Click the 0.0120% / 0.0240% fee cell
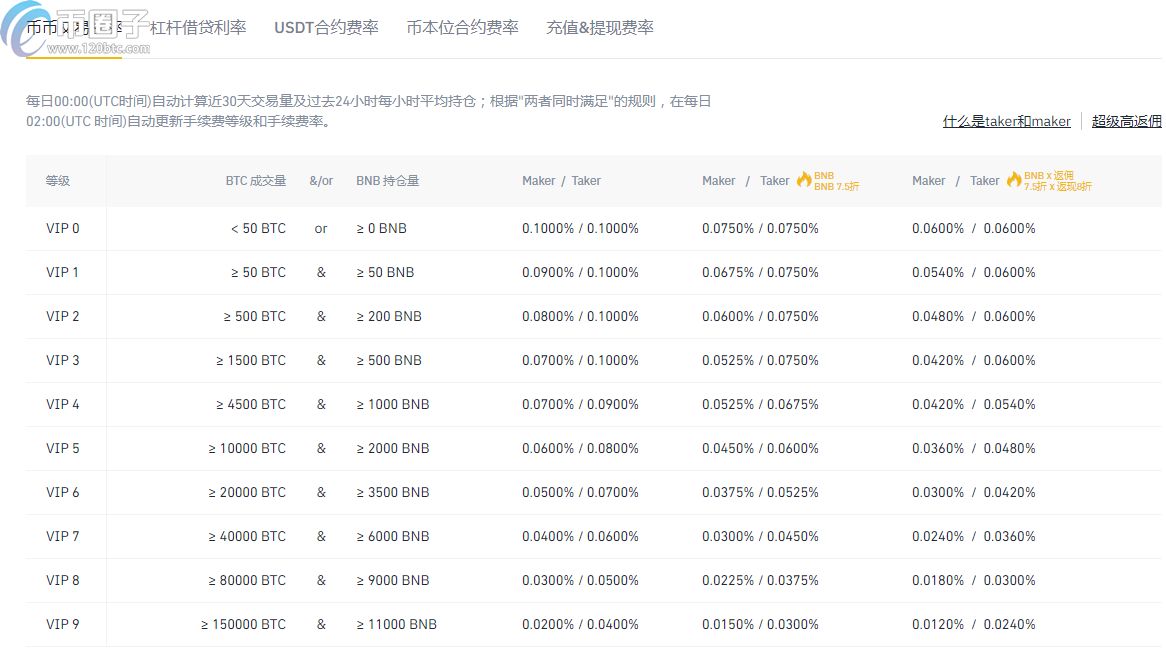Image resolution: width=1166 pixels, height=654 pixels. pos(973,624)
